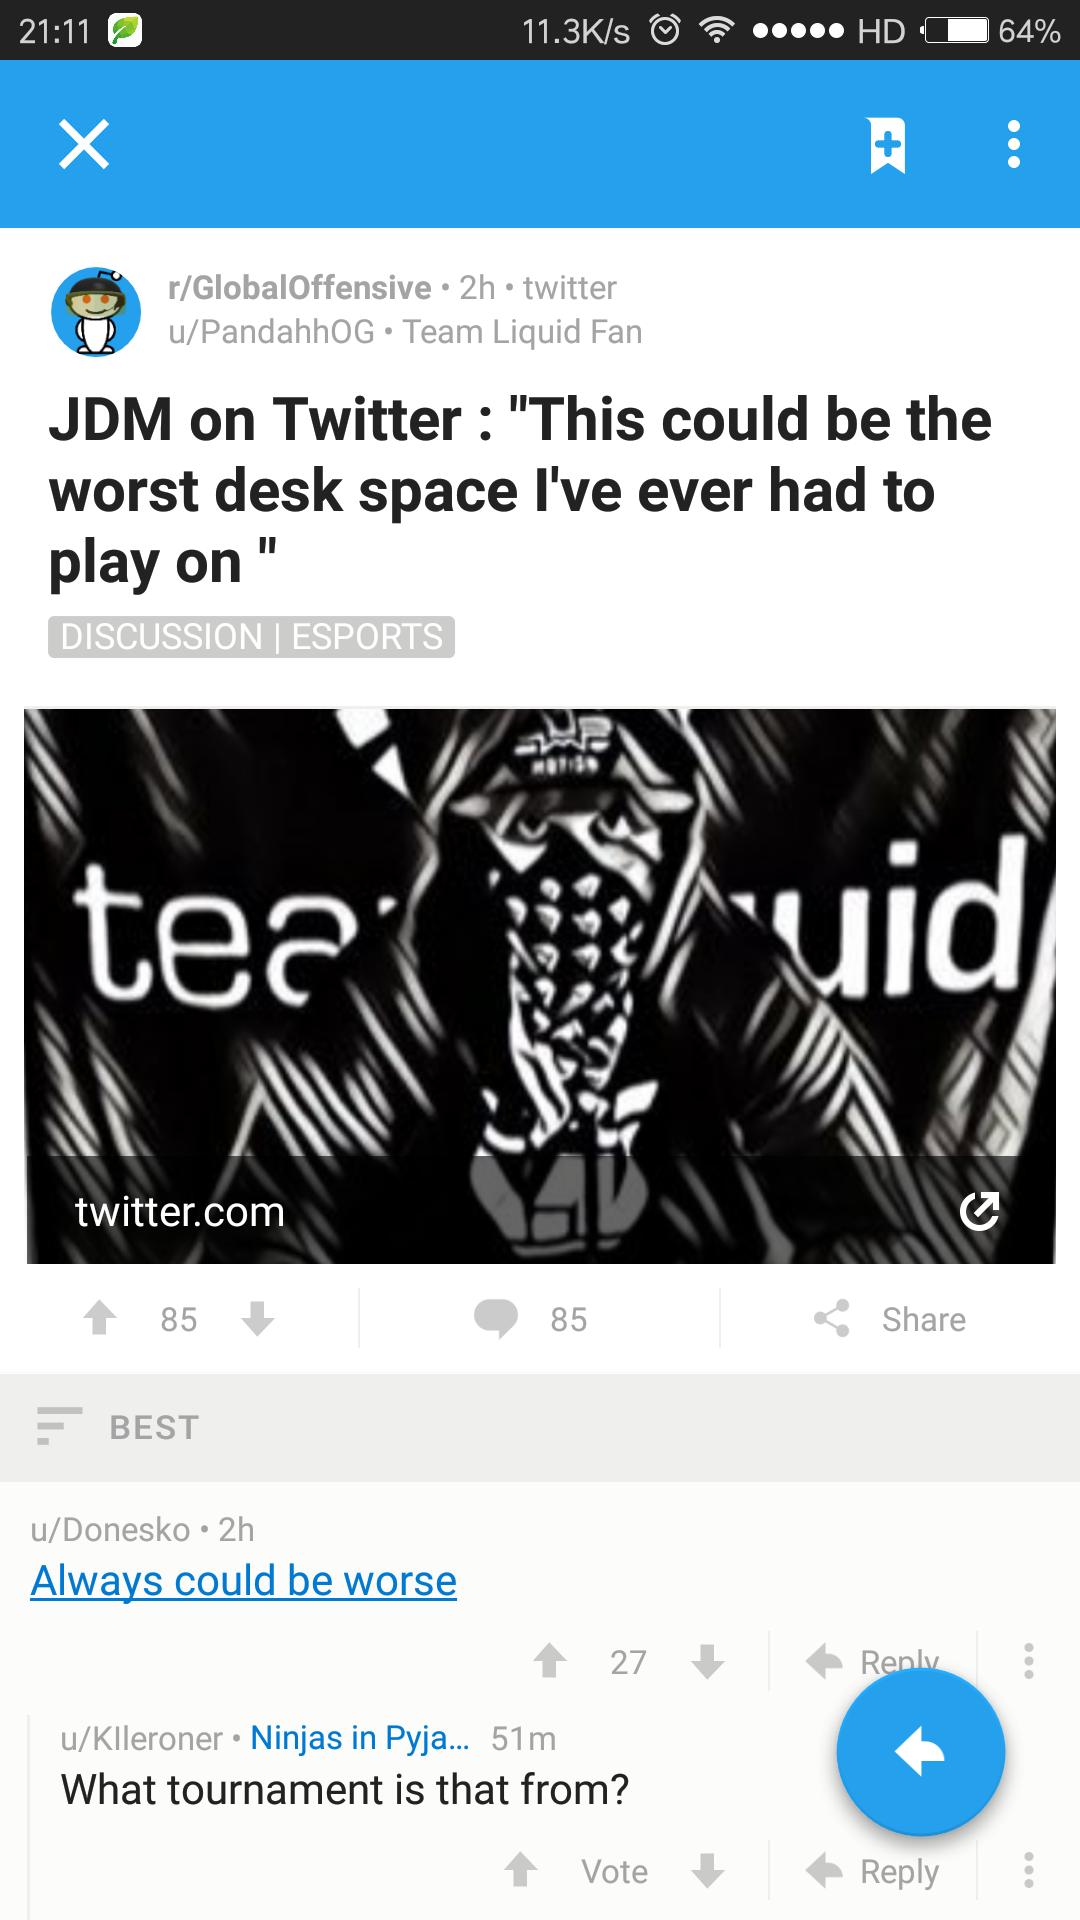Open the options menu for u/Donesko's comment
1080x1920 pixels.
(x=1028, y=1661)
